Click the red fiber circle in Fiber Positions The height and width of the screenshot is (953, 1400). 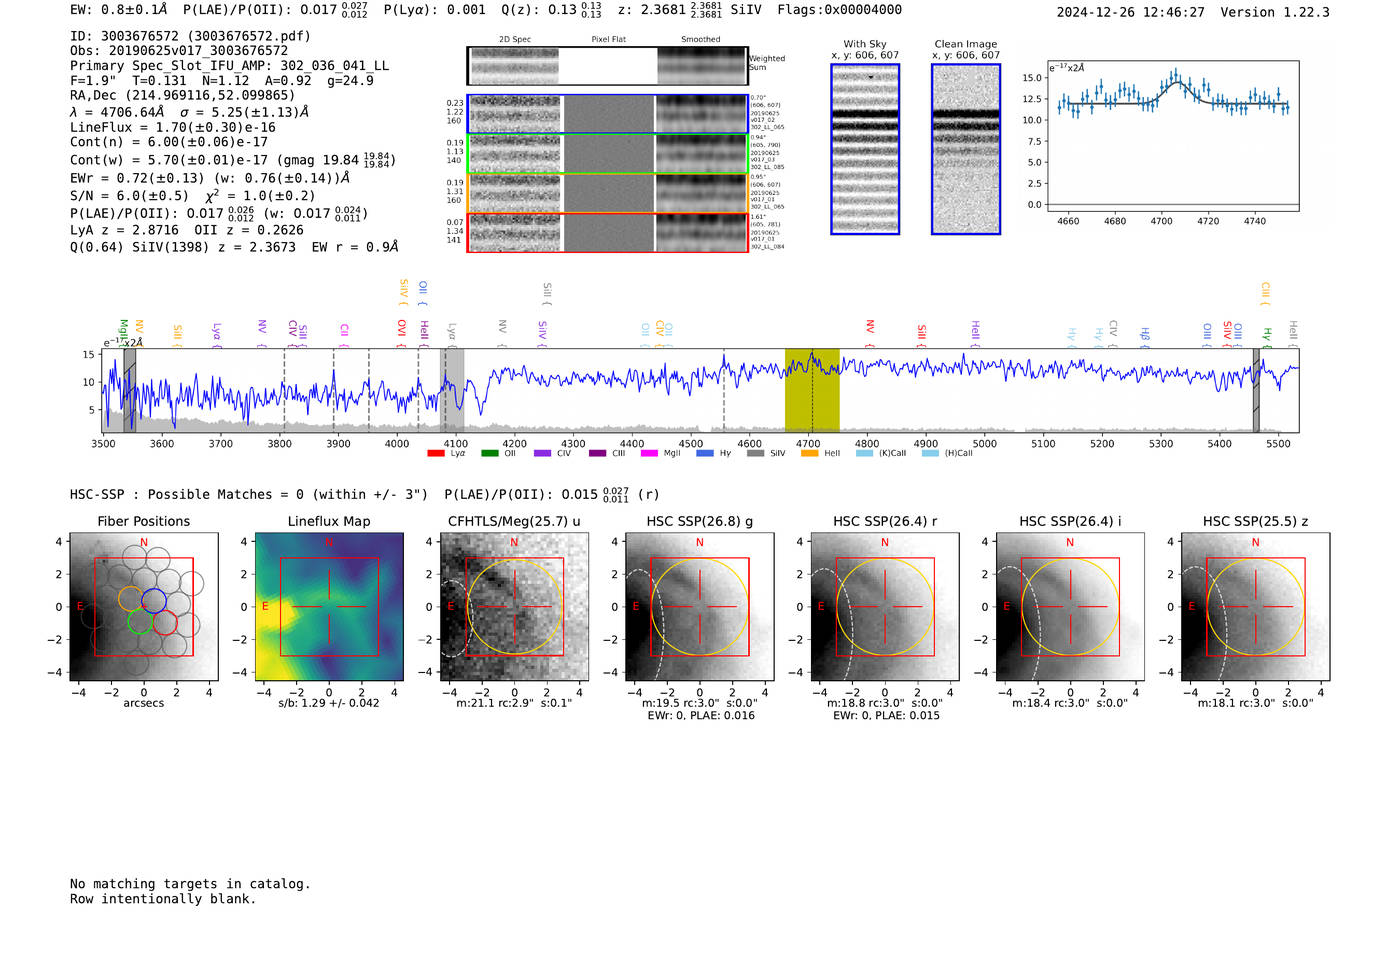point(165,622)
